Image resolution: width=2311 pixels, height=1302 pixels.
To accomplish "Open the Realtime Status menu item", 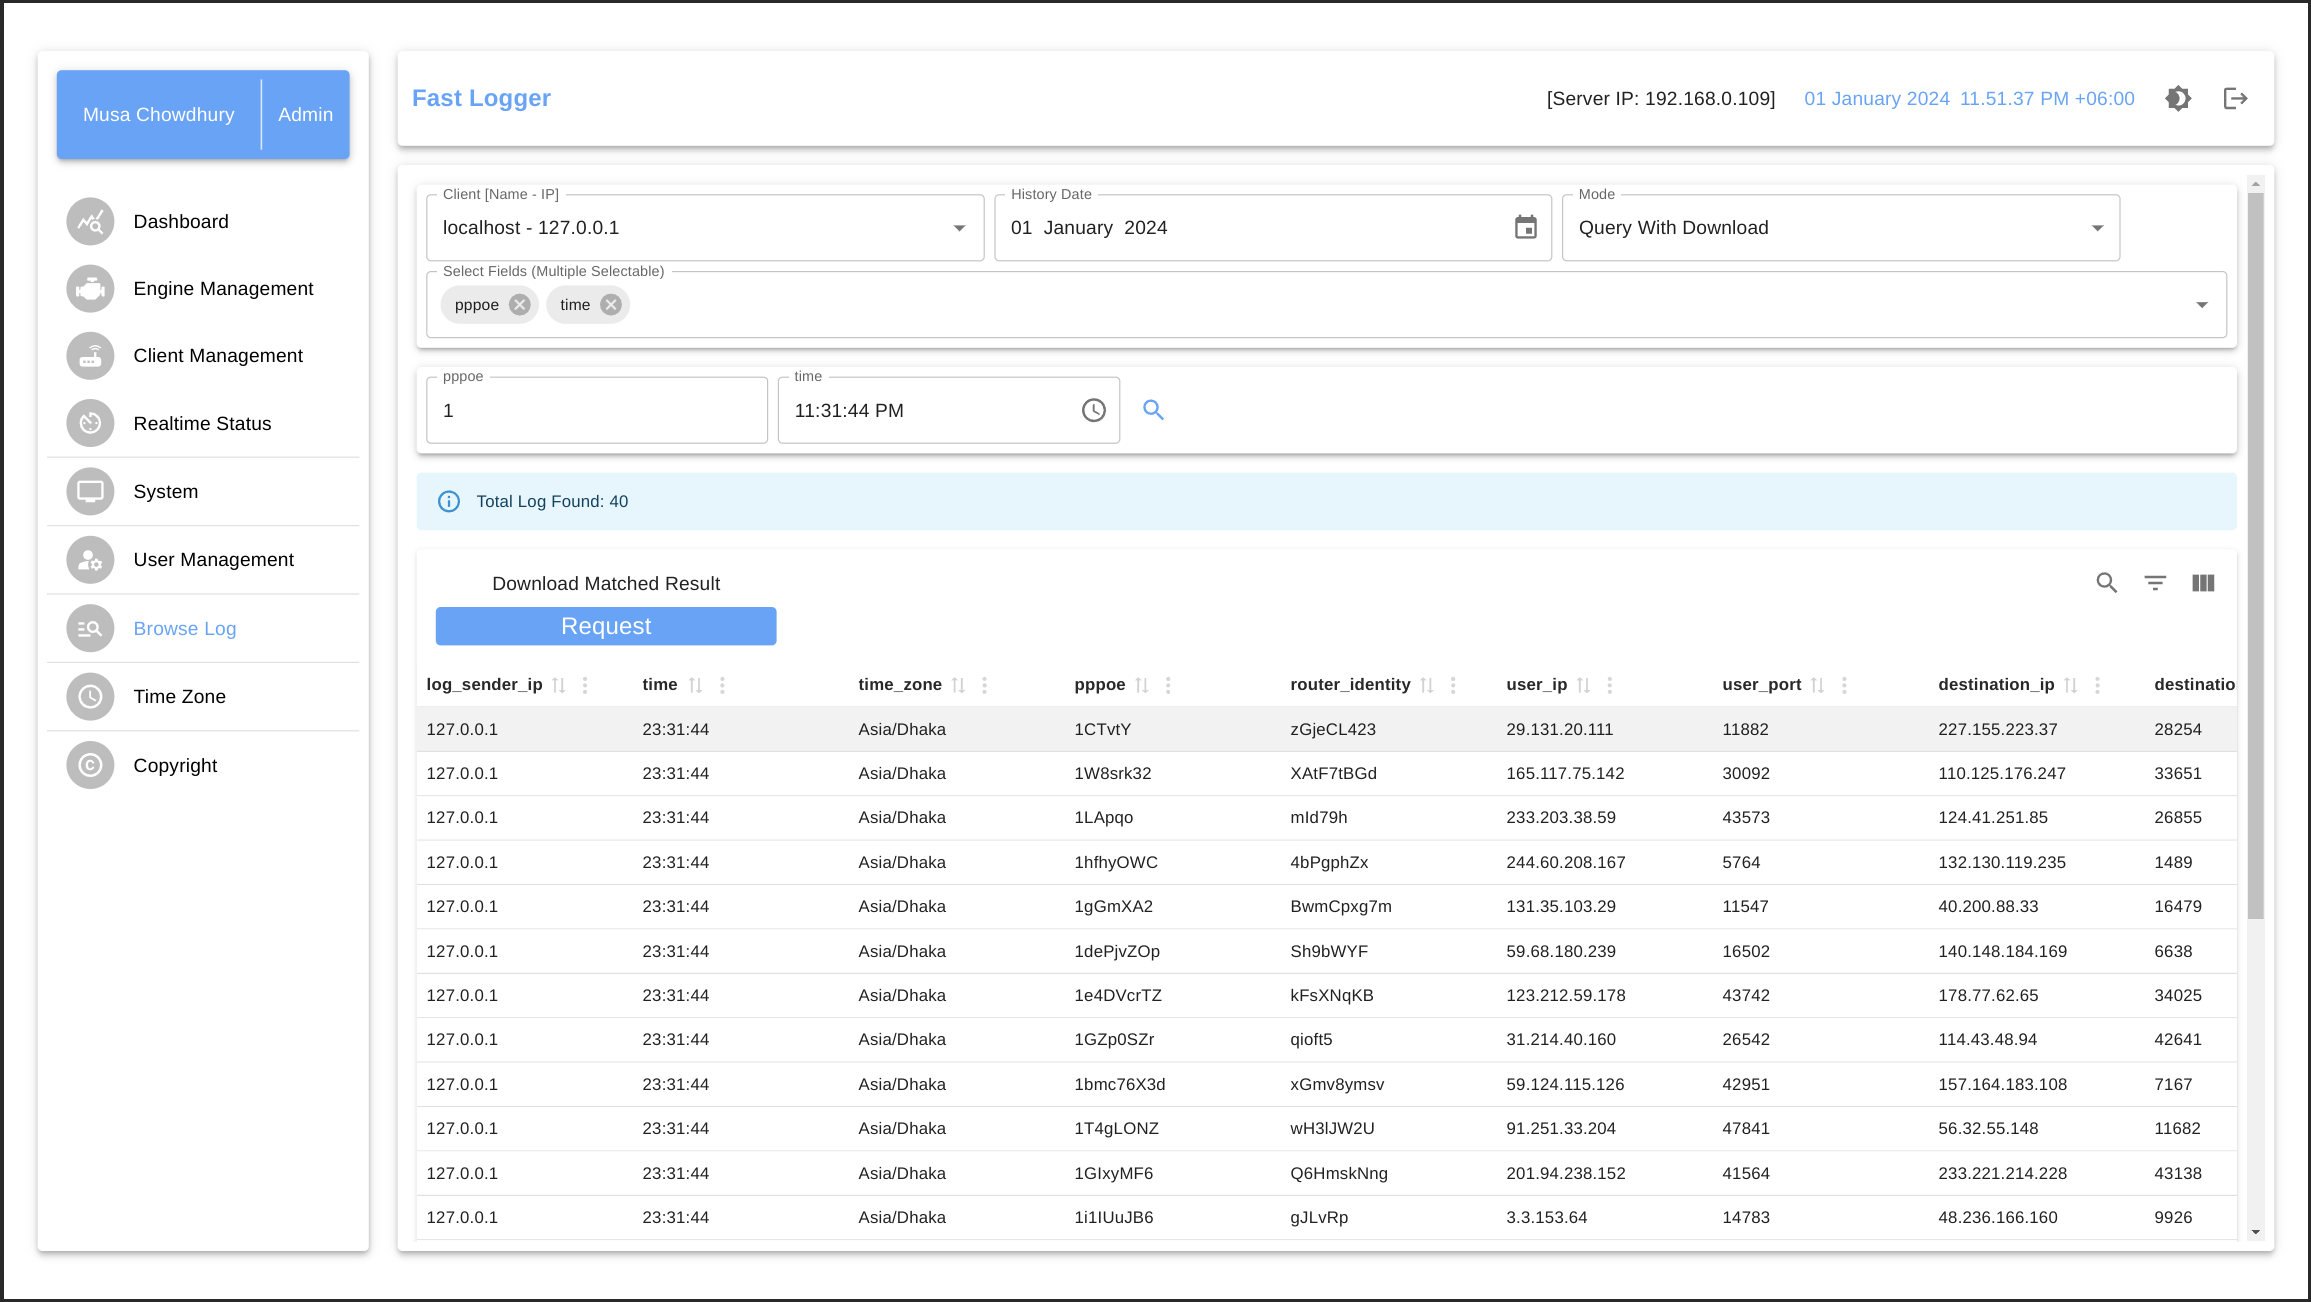I will [202, 424].
